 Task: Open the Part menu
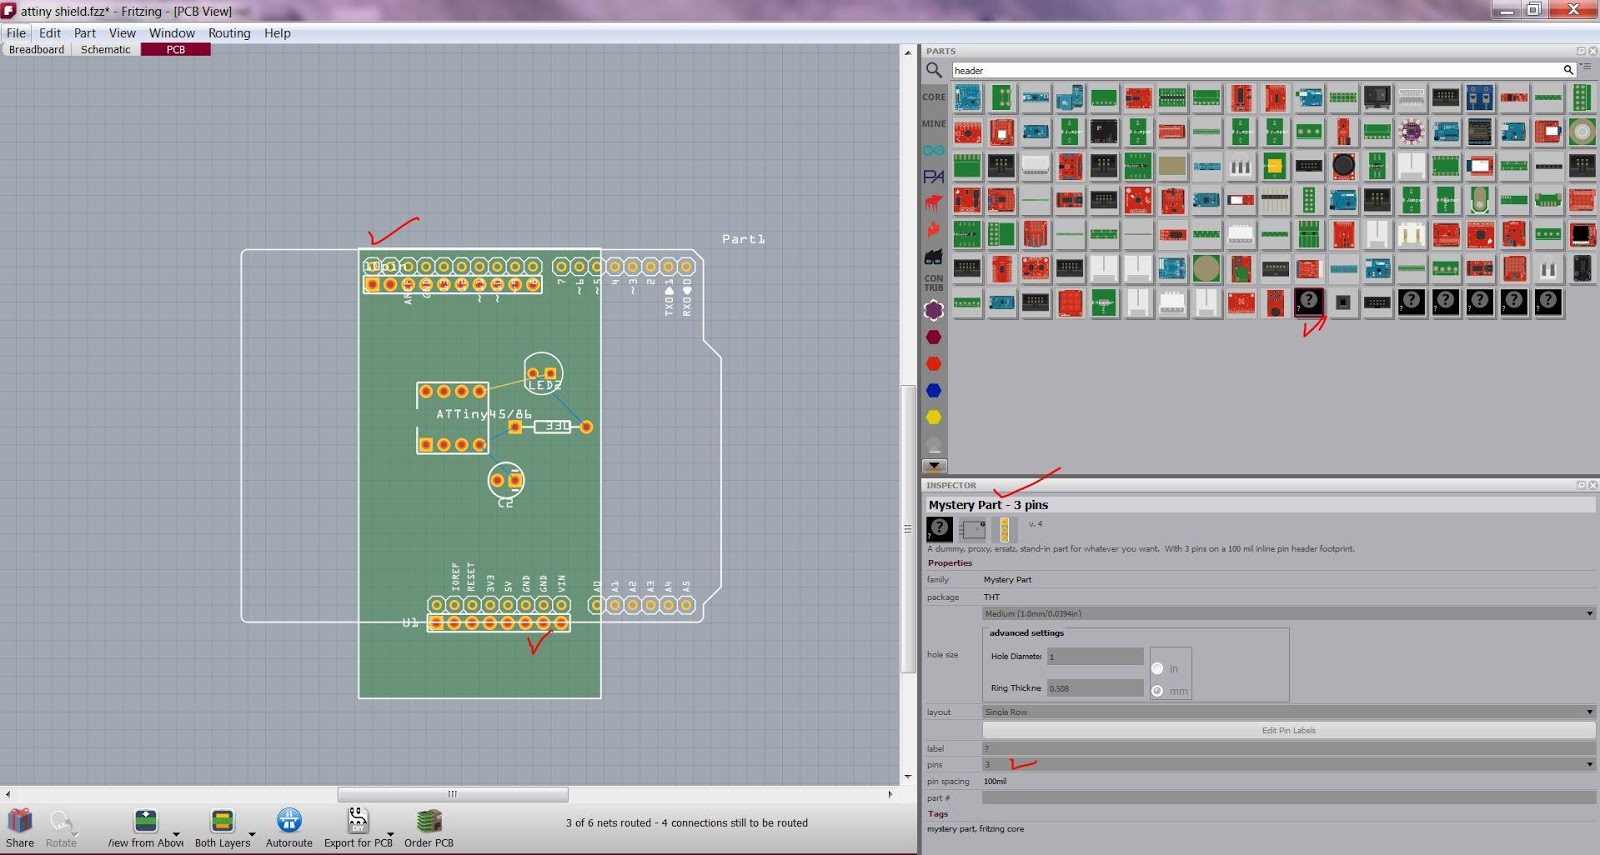point(85,33)
